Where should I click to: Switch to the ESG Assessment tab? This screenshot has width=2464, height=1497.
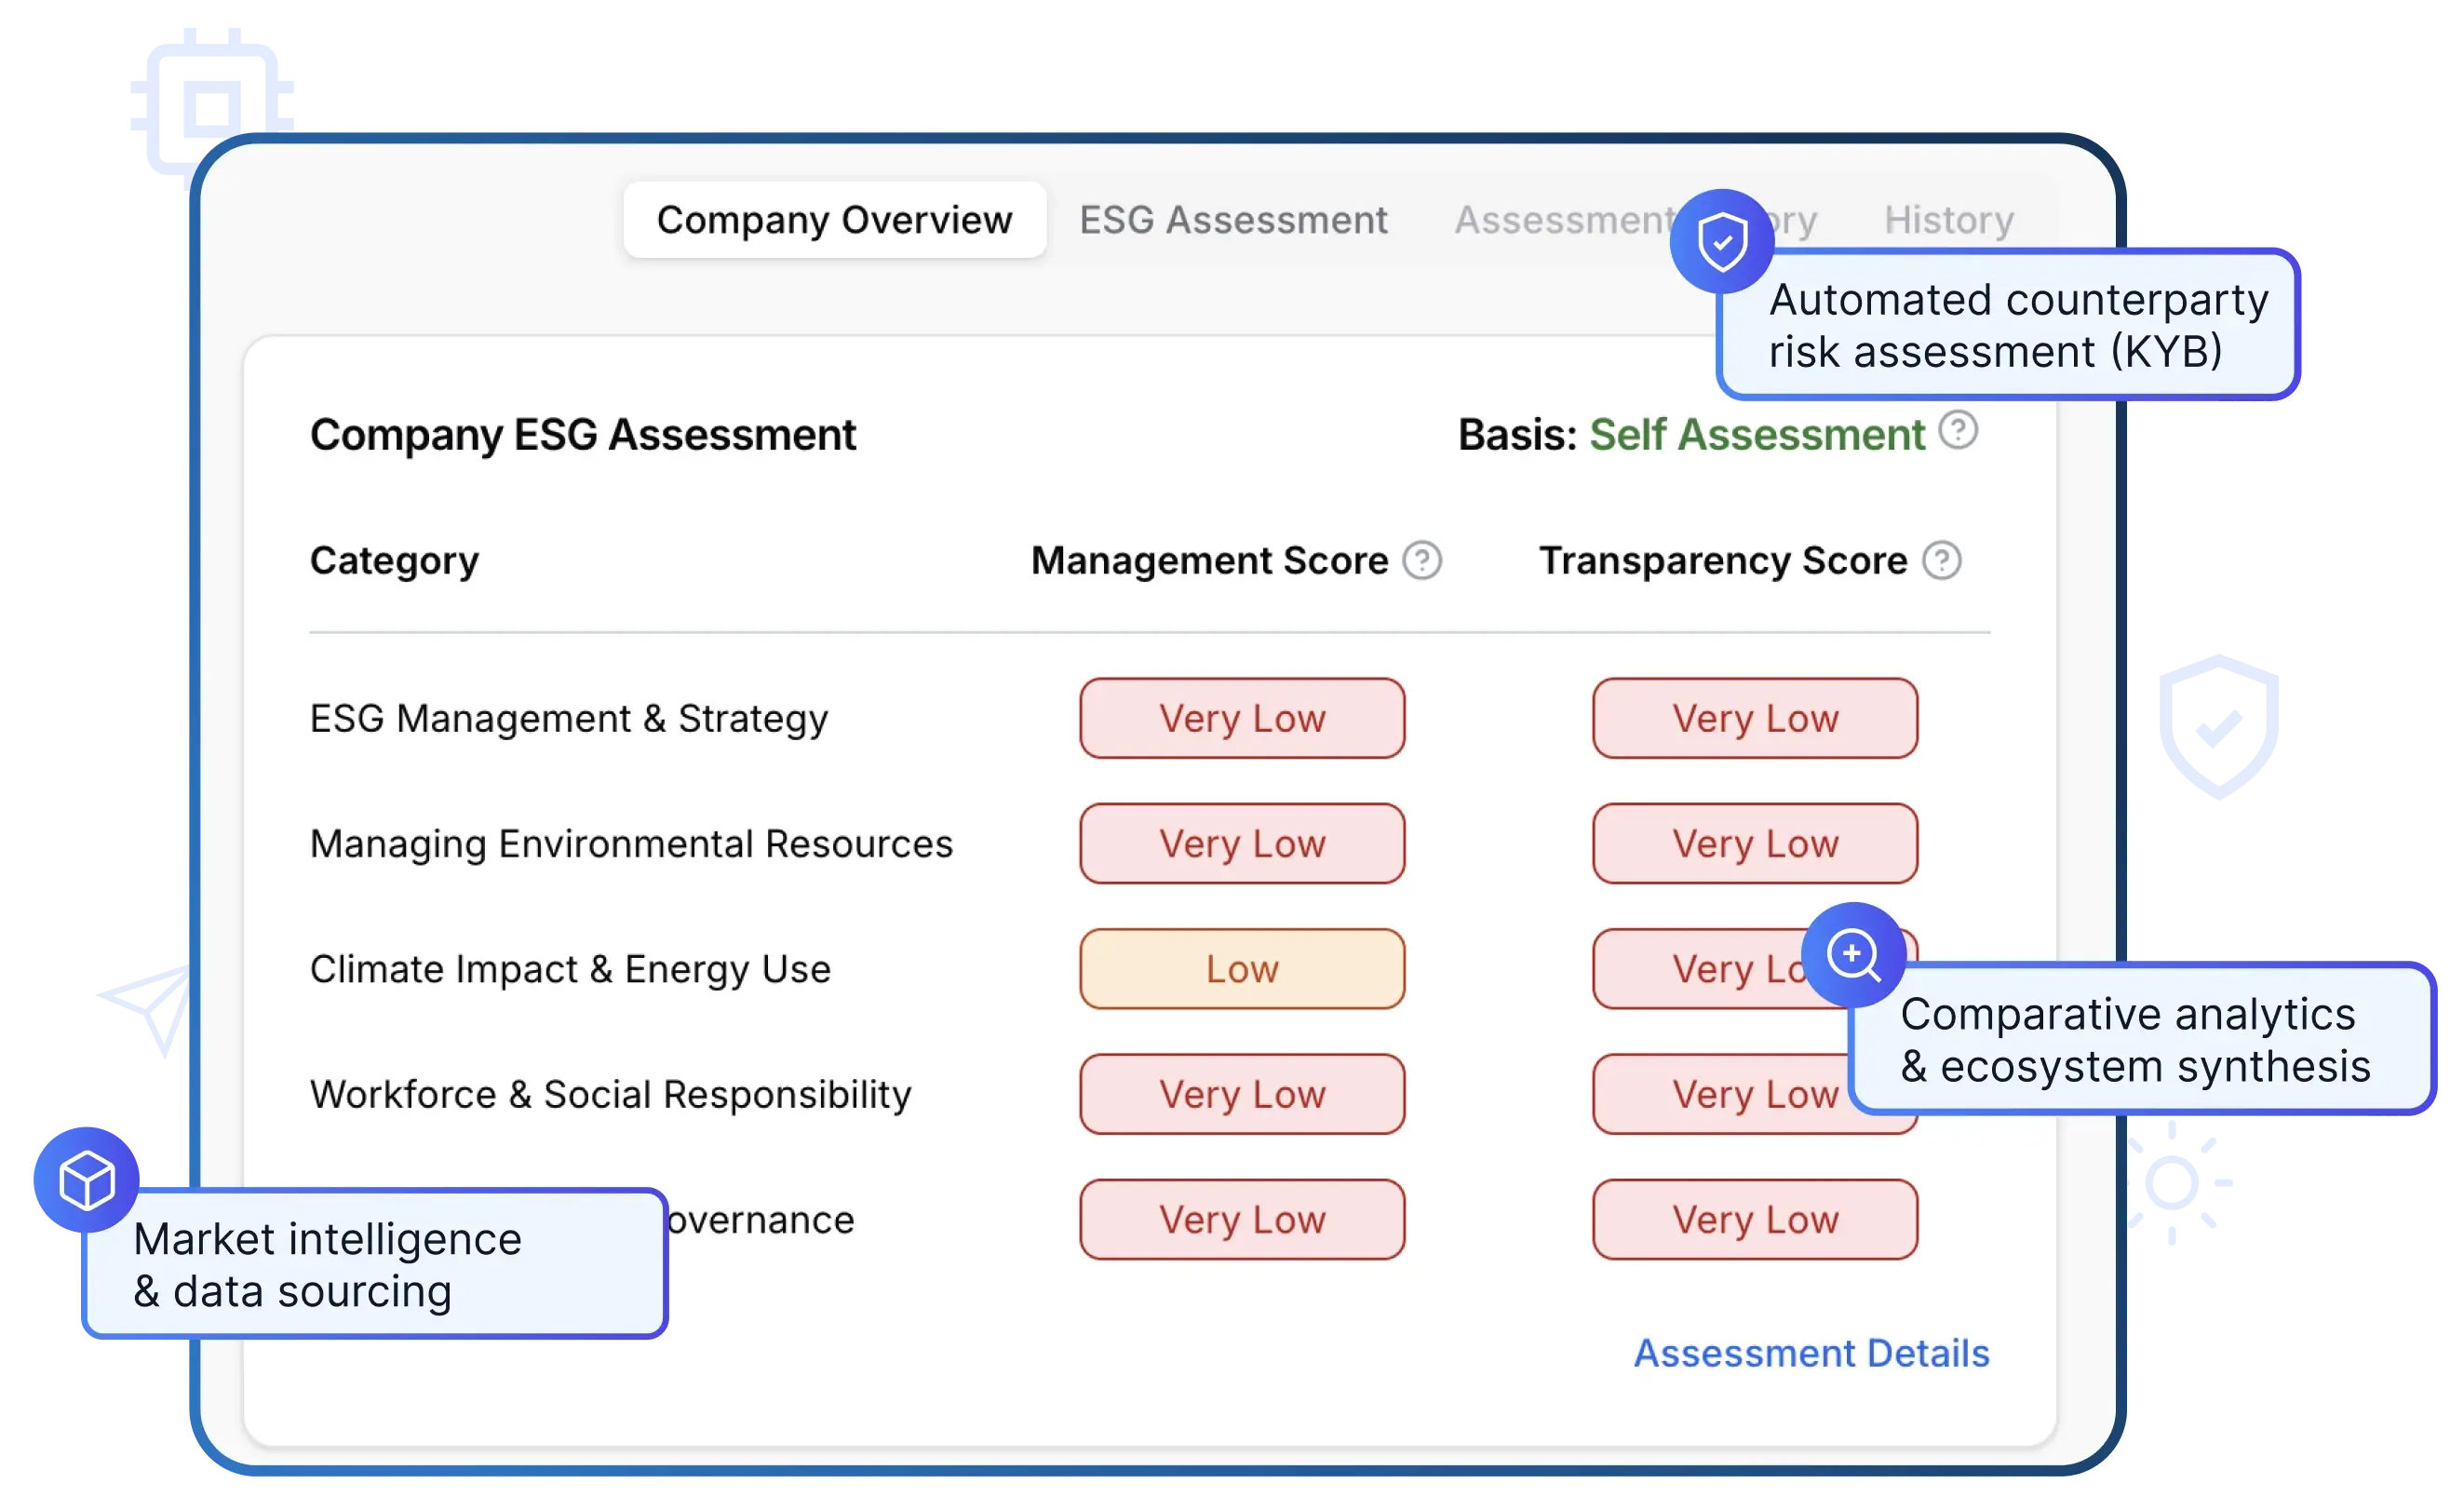(1234, 220)
